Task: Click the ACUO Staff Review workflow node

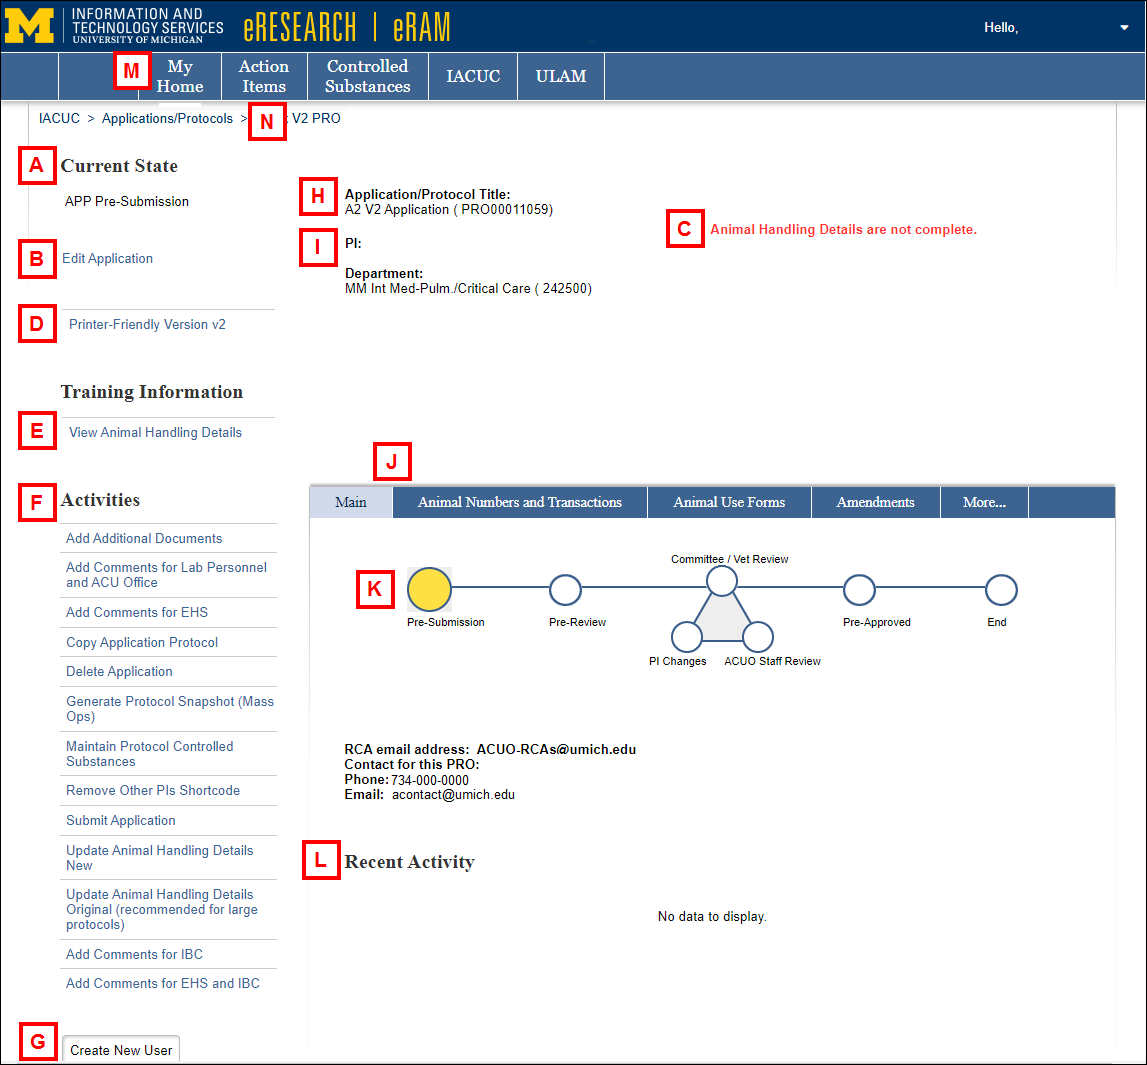Action: pos(757,636)
